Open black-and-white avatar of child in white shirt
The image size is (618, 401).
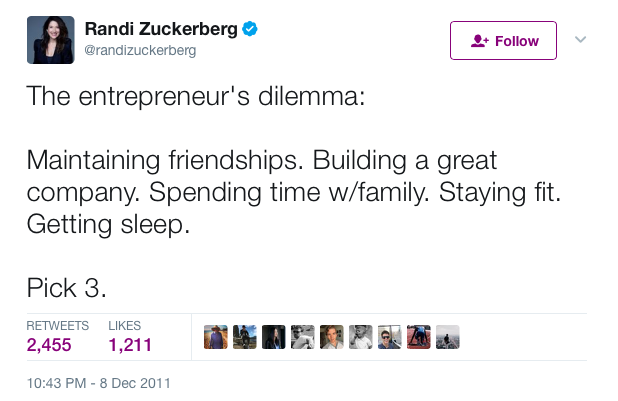tap(361, 337)
